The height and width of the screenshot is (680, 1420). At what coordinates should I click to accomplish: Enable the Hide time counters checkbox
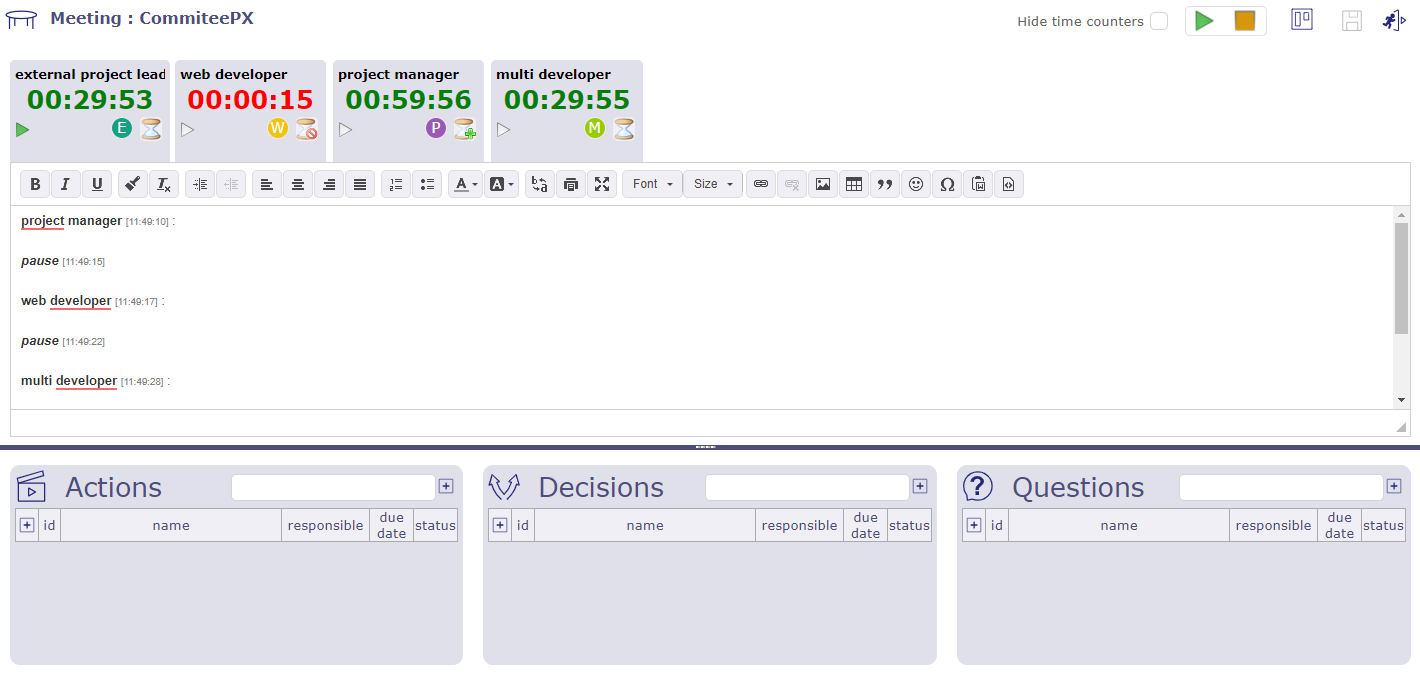pos(1159,20)
